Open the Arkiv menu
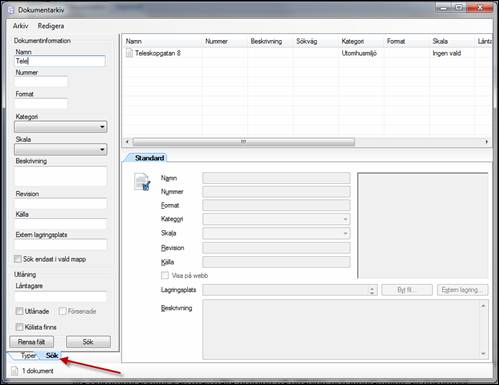Screen dimensions: 499x385 20,26
